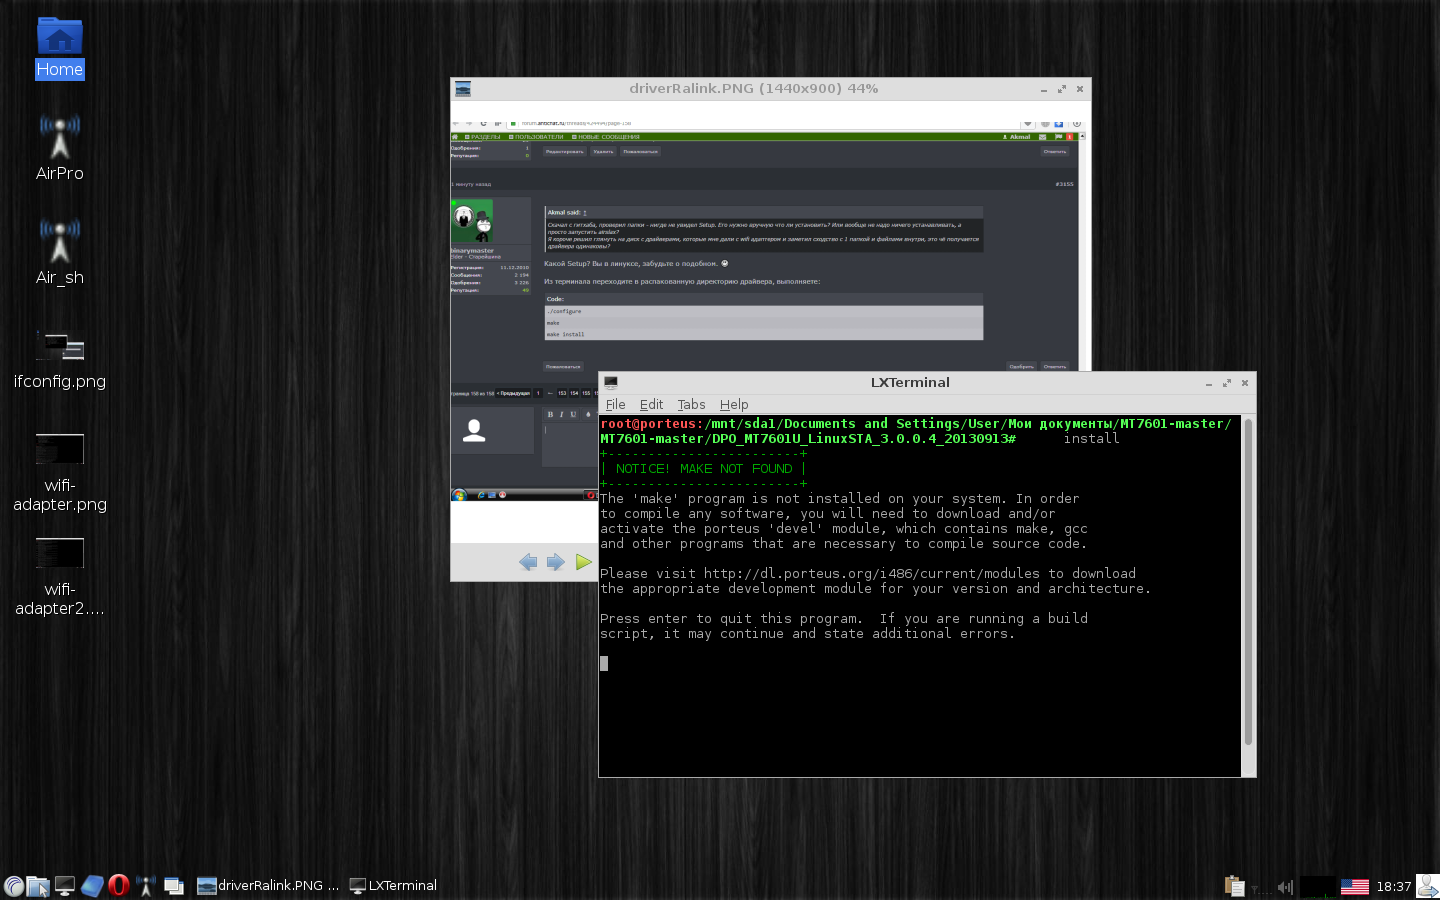
Task: Maximize the LXTerminal window
Action: pos(1227,383)
